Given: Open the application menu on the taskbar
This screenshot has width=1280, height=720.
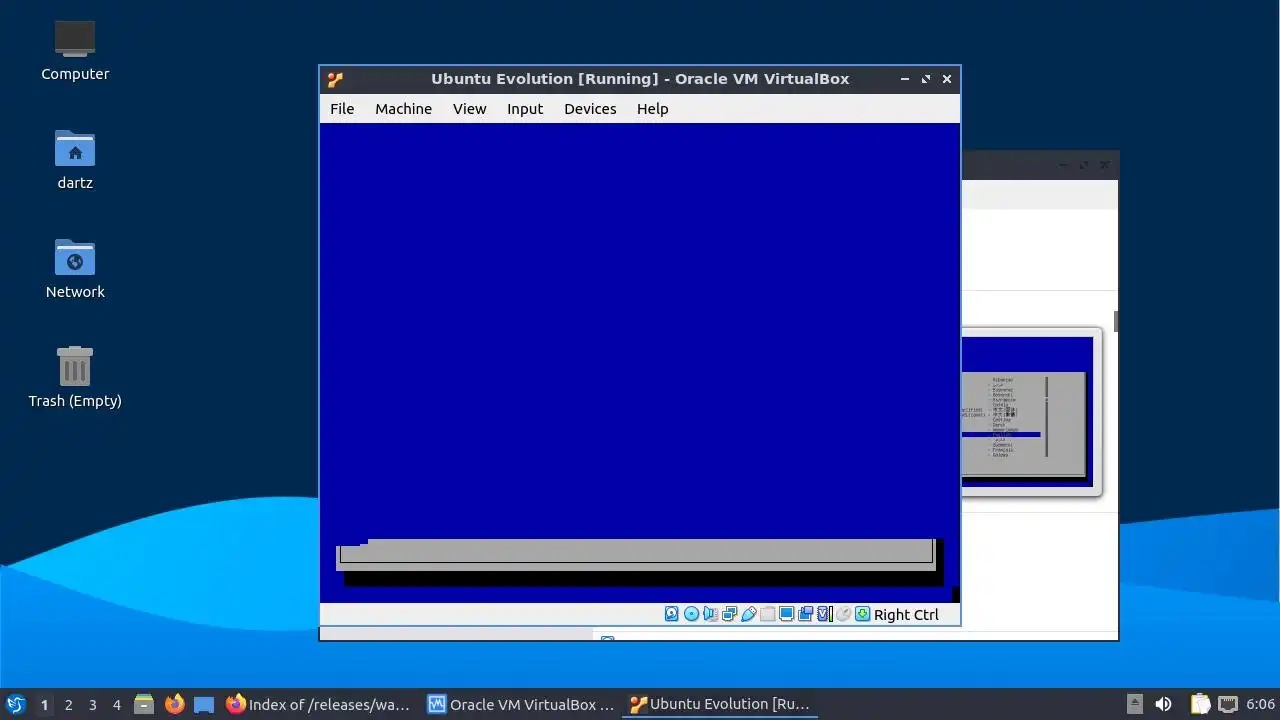Looking at the screenshot, I should pyautogui.click(x=15, y=704).
